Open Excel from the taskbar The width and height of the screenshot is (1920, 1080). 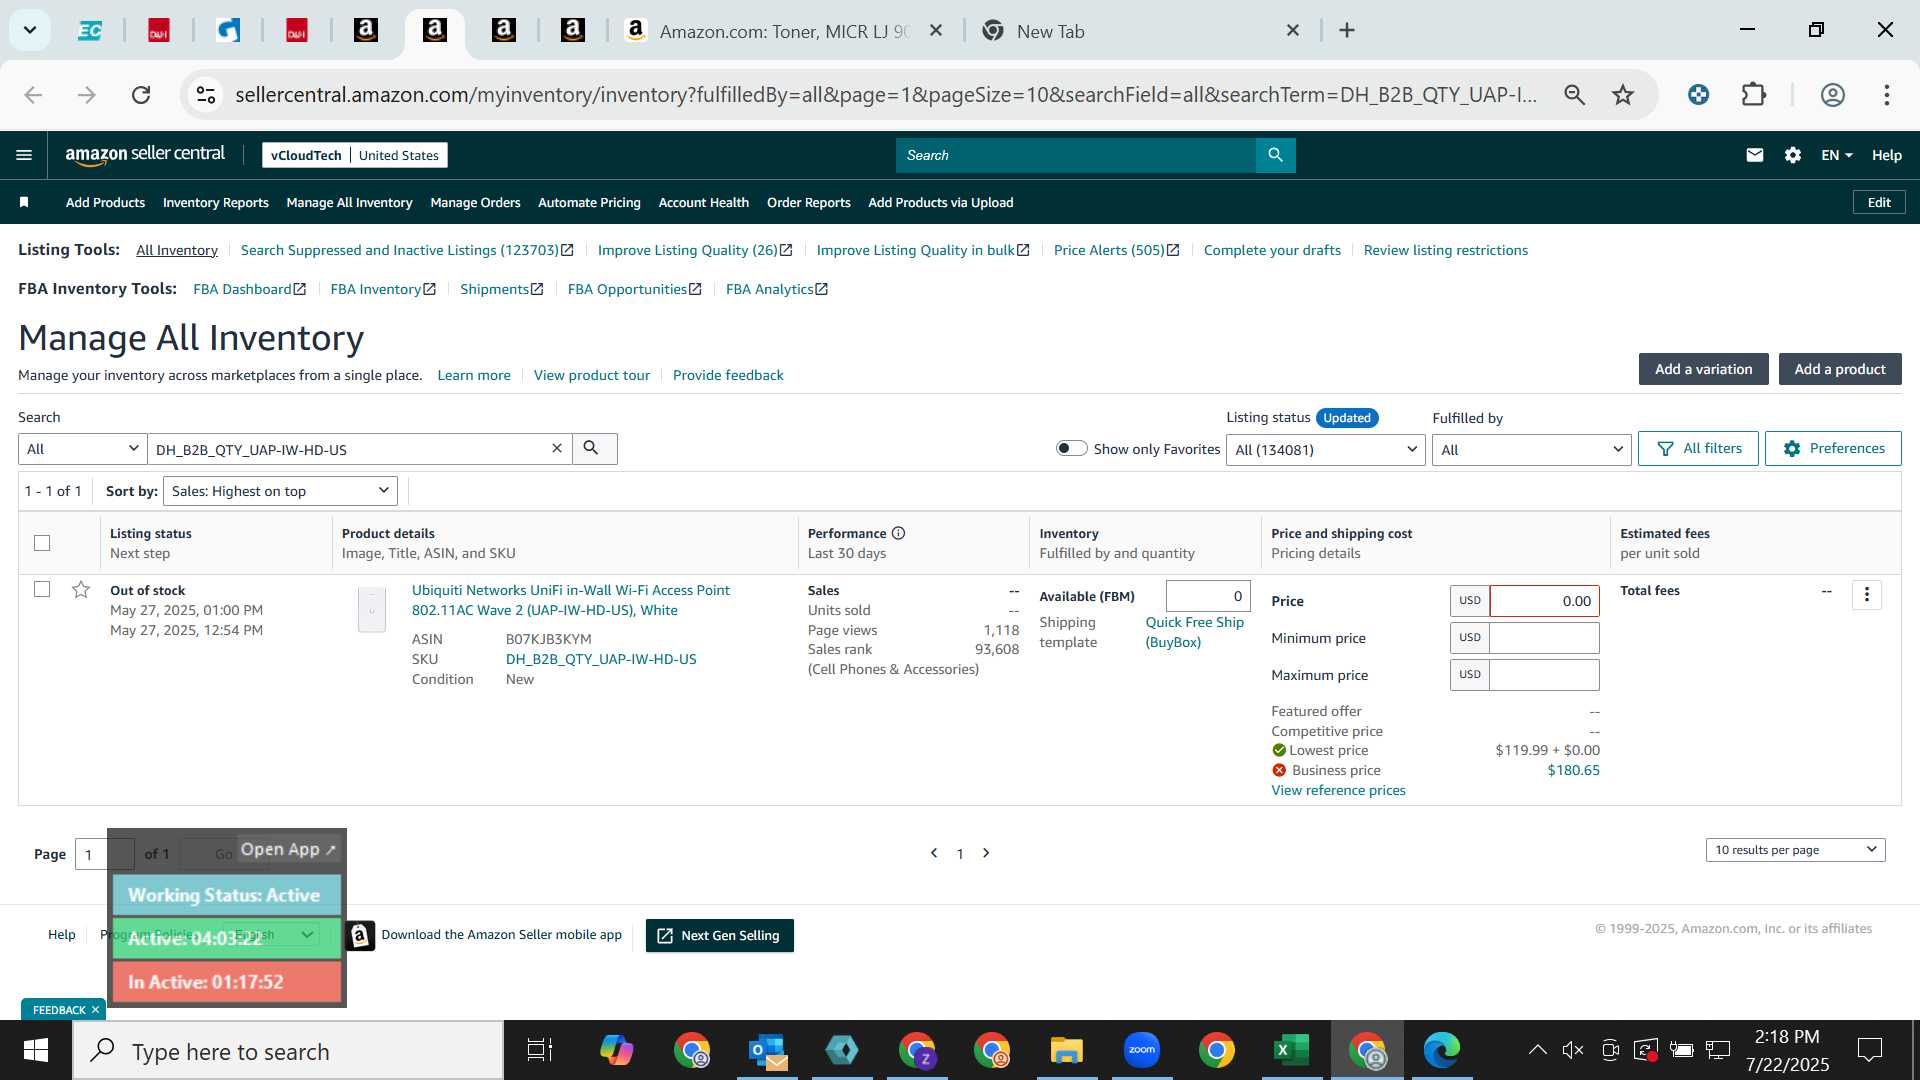tap(1291, 1050)
